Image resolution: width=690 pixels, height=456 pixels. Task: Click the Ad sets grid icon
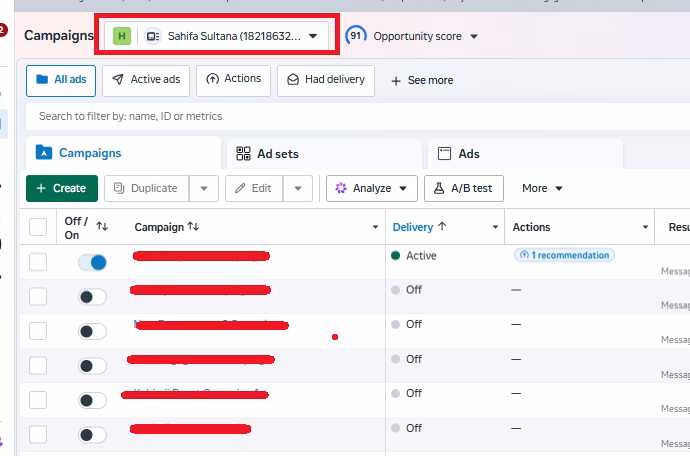(x=243, y=154)
